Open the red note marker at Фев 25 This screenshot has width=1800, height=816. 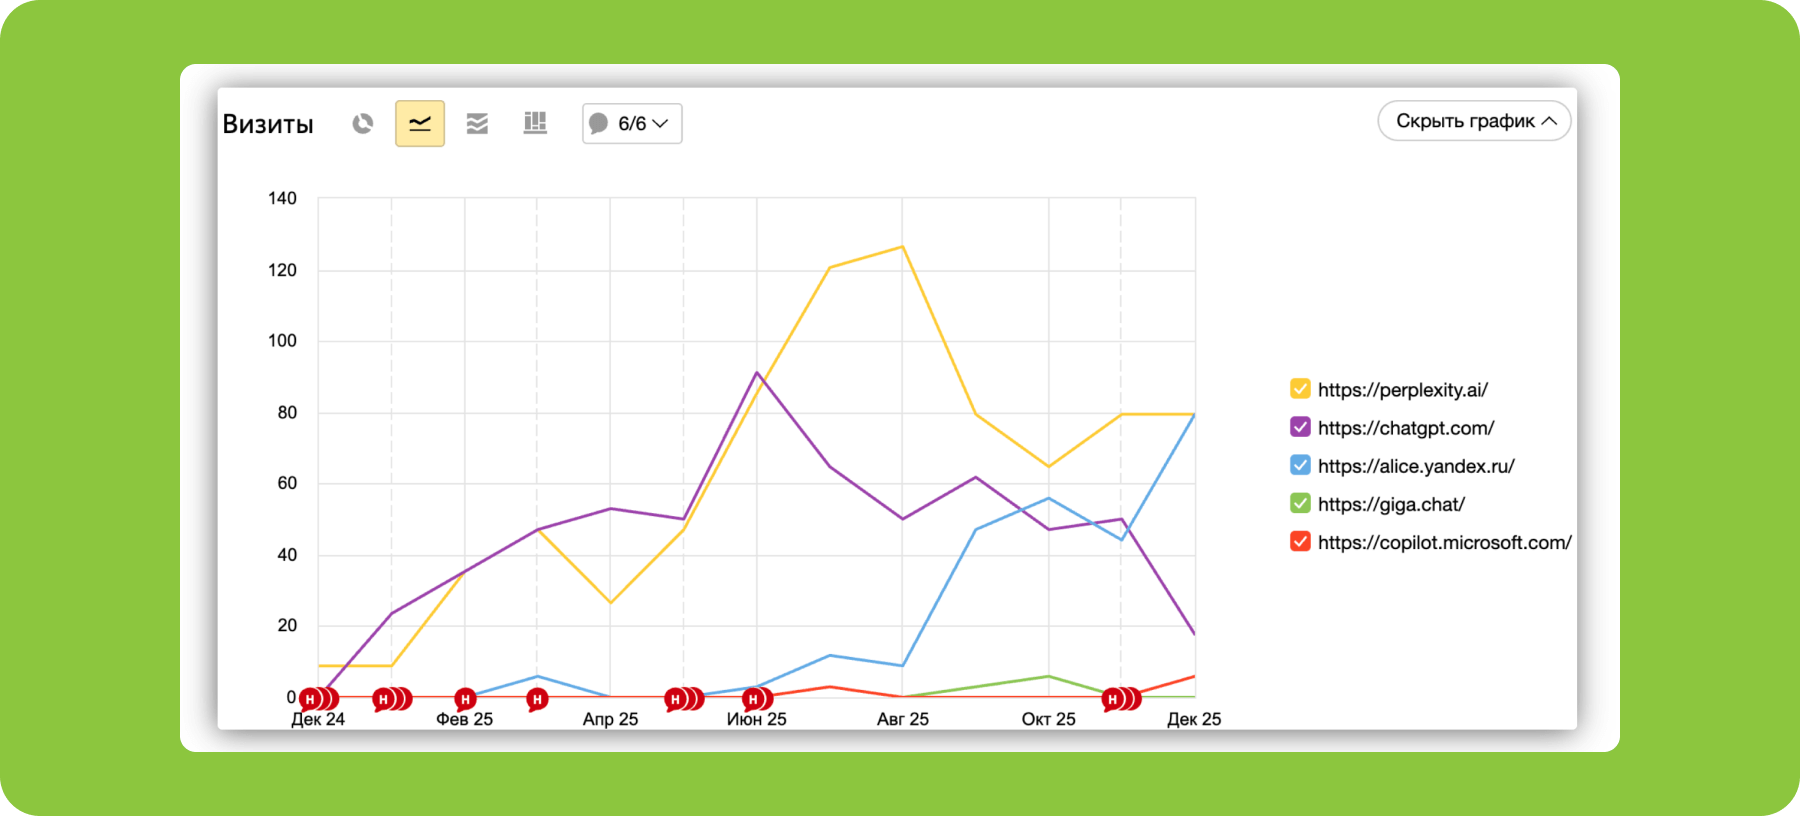(465, 699)
